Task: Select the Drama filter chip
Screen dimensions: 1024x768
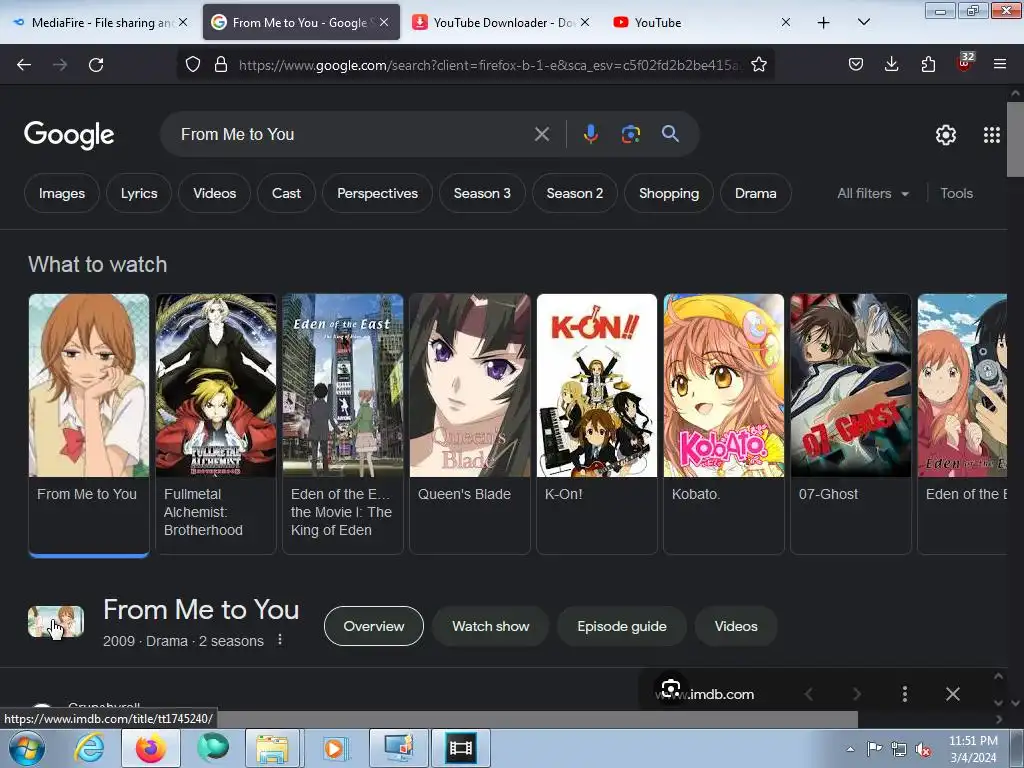Action: click(756, 193)
